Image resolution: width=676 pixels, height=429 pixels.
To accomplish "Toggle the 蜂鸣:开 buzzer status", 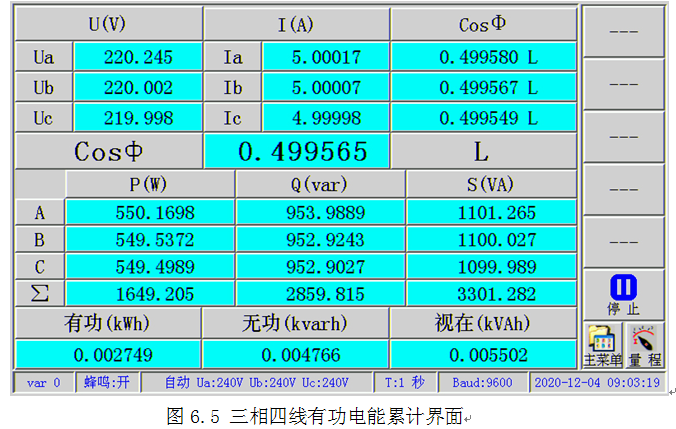I will pyautogui.click(x=107, y=382).
